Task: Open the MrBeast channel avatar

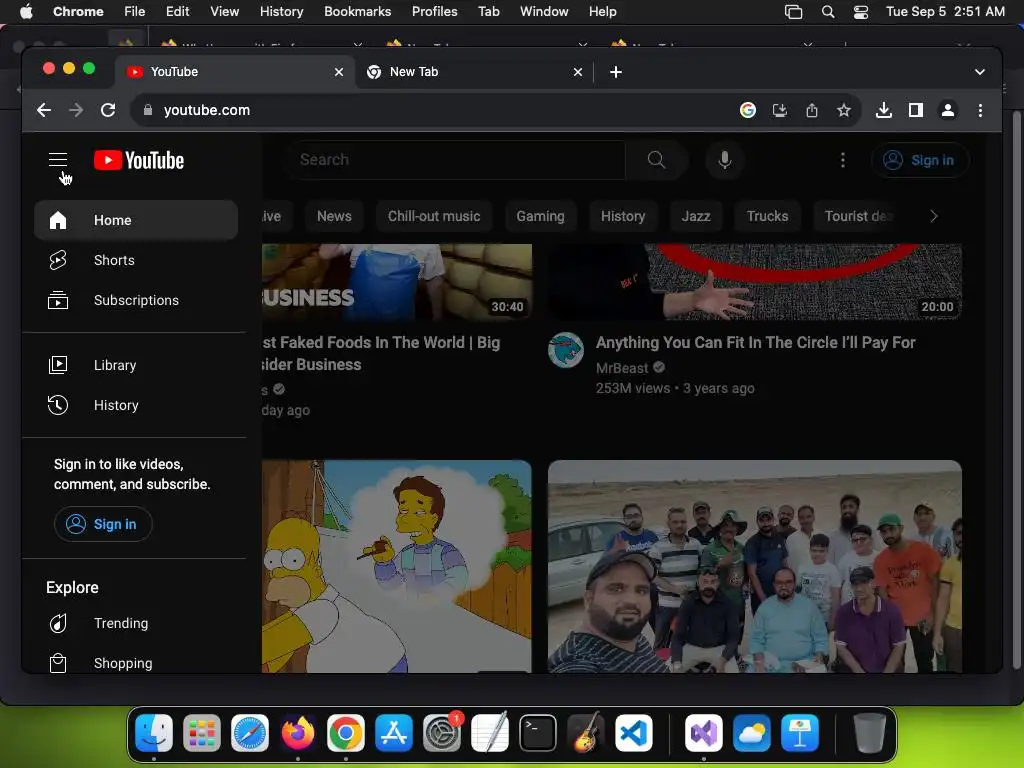Action: click(566, 350)
